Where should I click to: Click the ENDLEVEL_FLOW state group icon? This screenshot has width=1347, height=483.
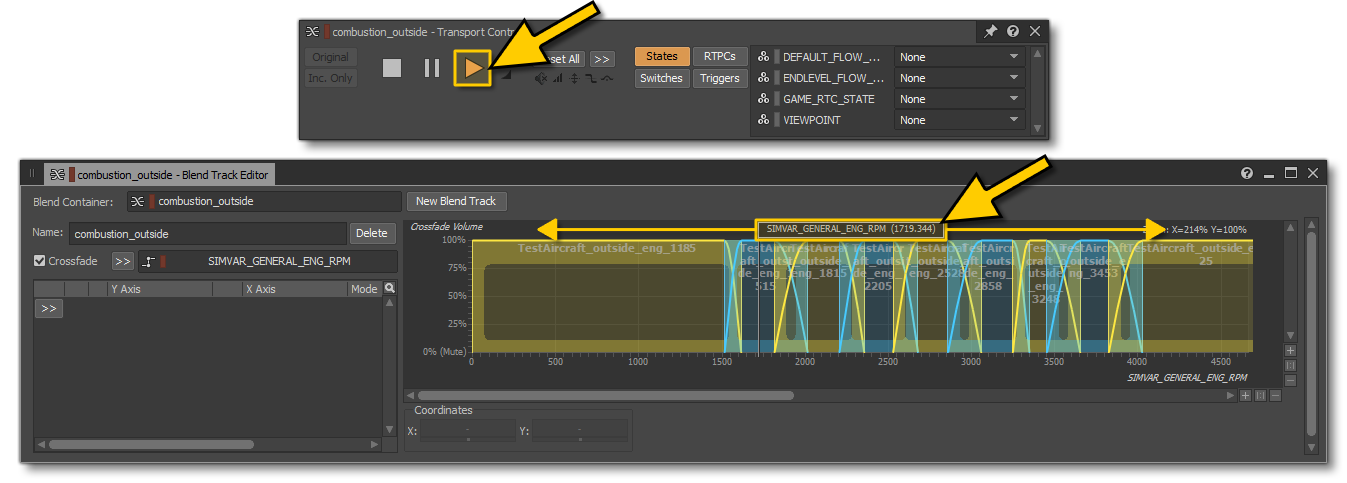pos(764,78)
